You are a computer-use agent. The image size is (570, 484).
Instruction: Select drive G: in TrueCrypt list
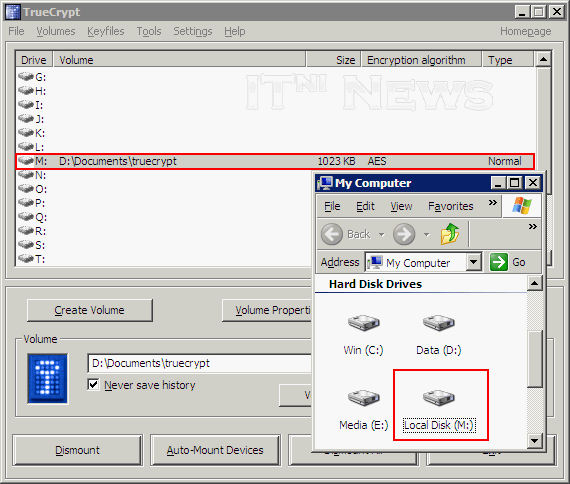[x=32, y=77]
